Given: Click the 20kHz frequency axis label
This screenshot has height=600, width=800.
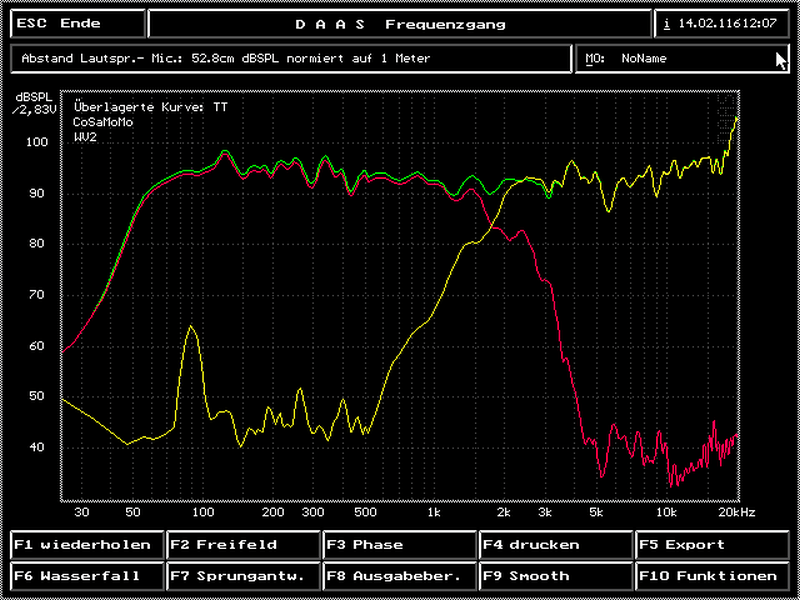Looking at the screenshot, I should (735, 512).
